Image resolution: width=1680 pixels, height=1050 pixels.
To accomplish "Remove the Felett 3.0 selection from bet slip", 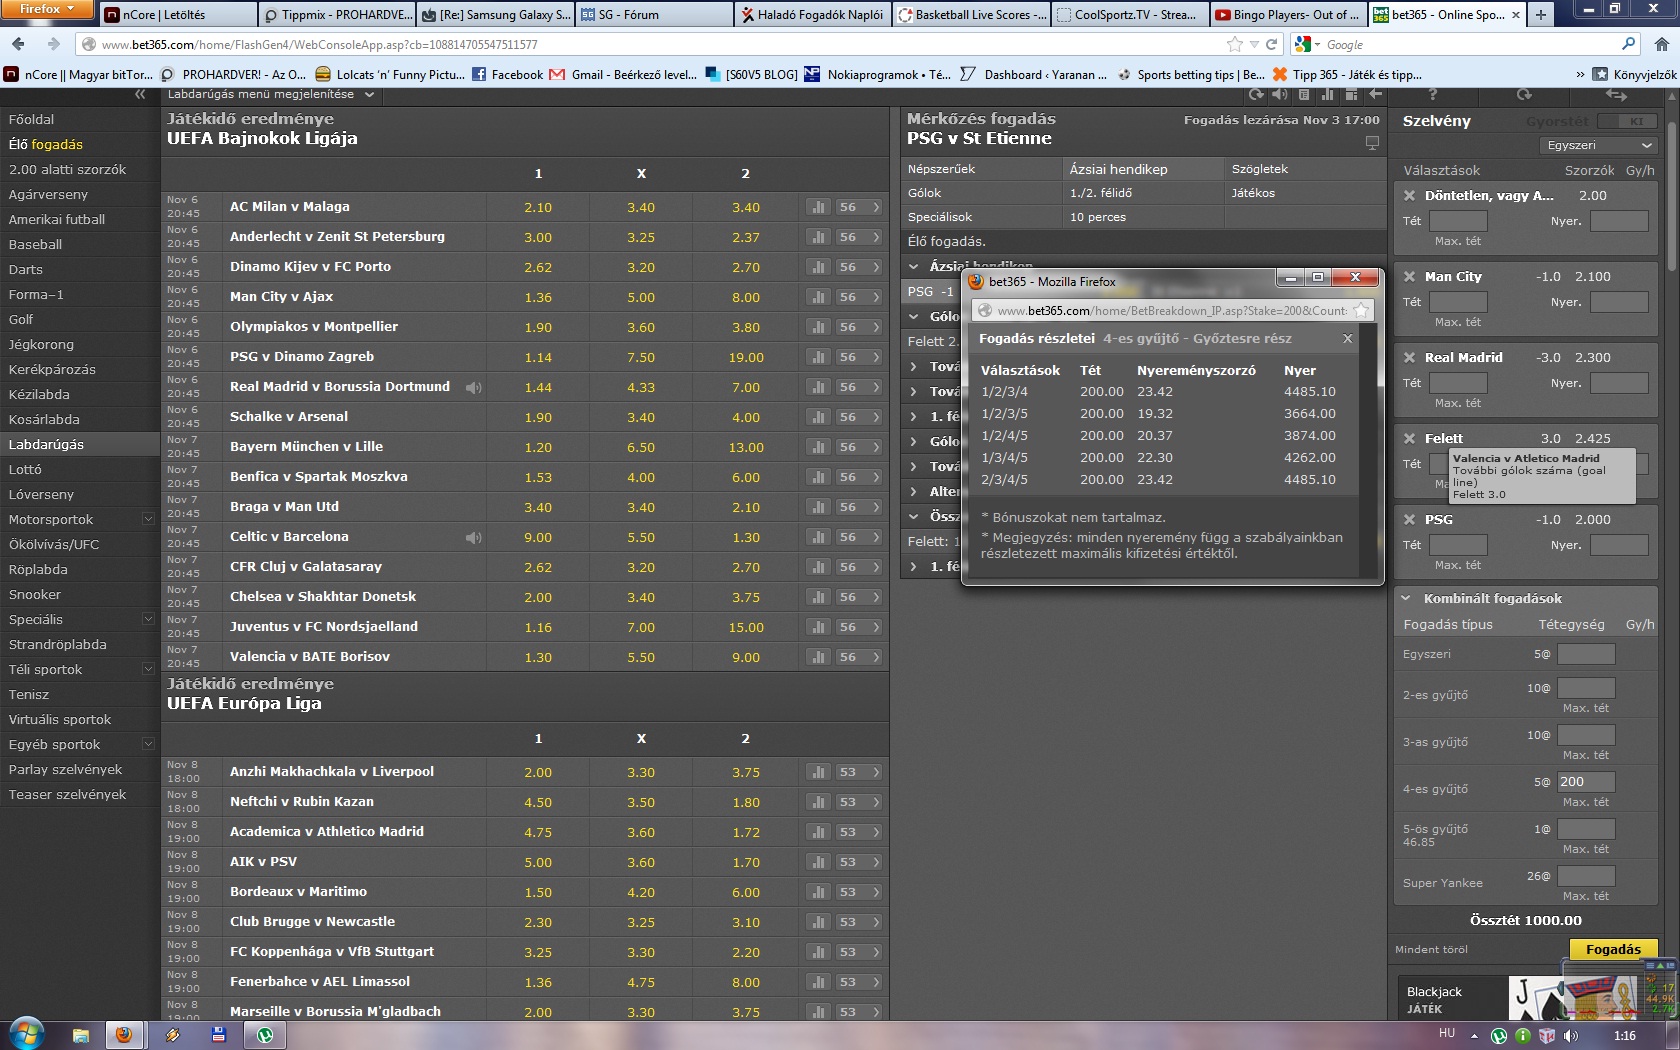I will tap(1409, 439).
